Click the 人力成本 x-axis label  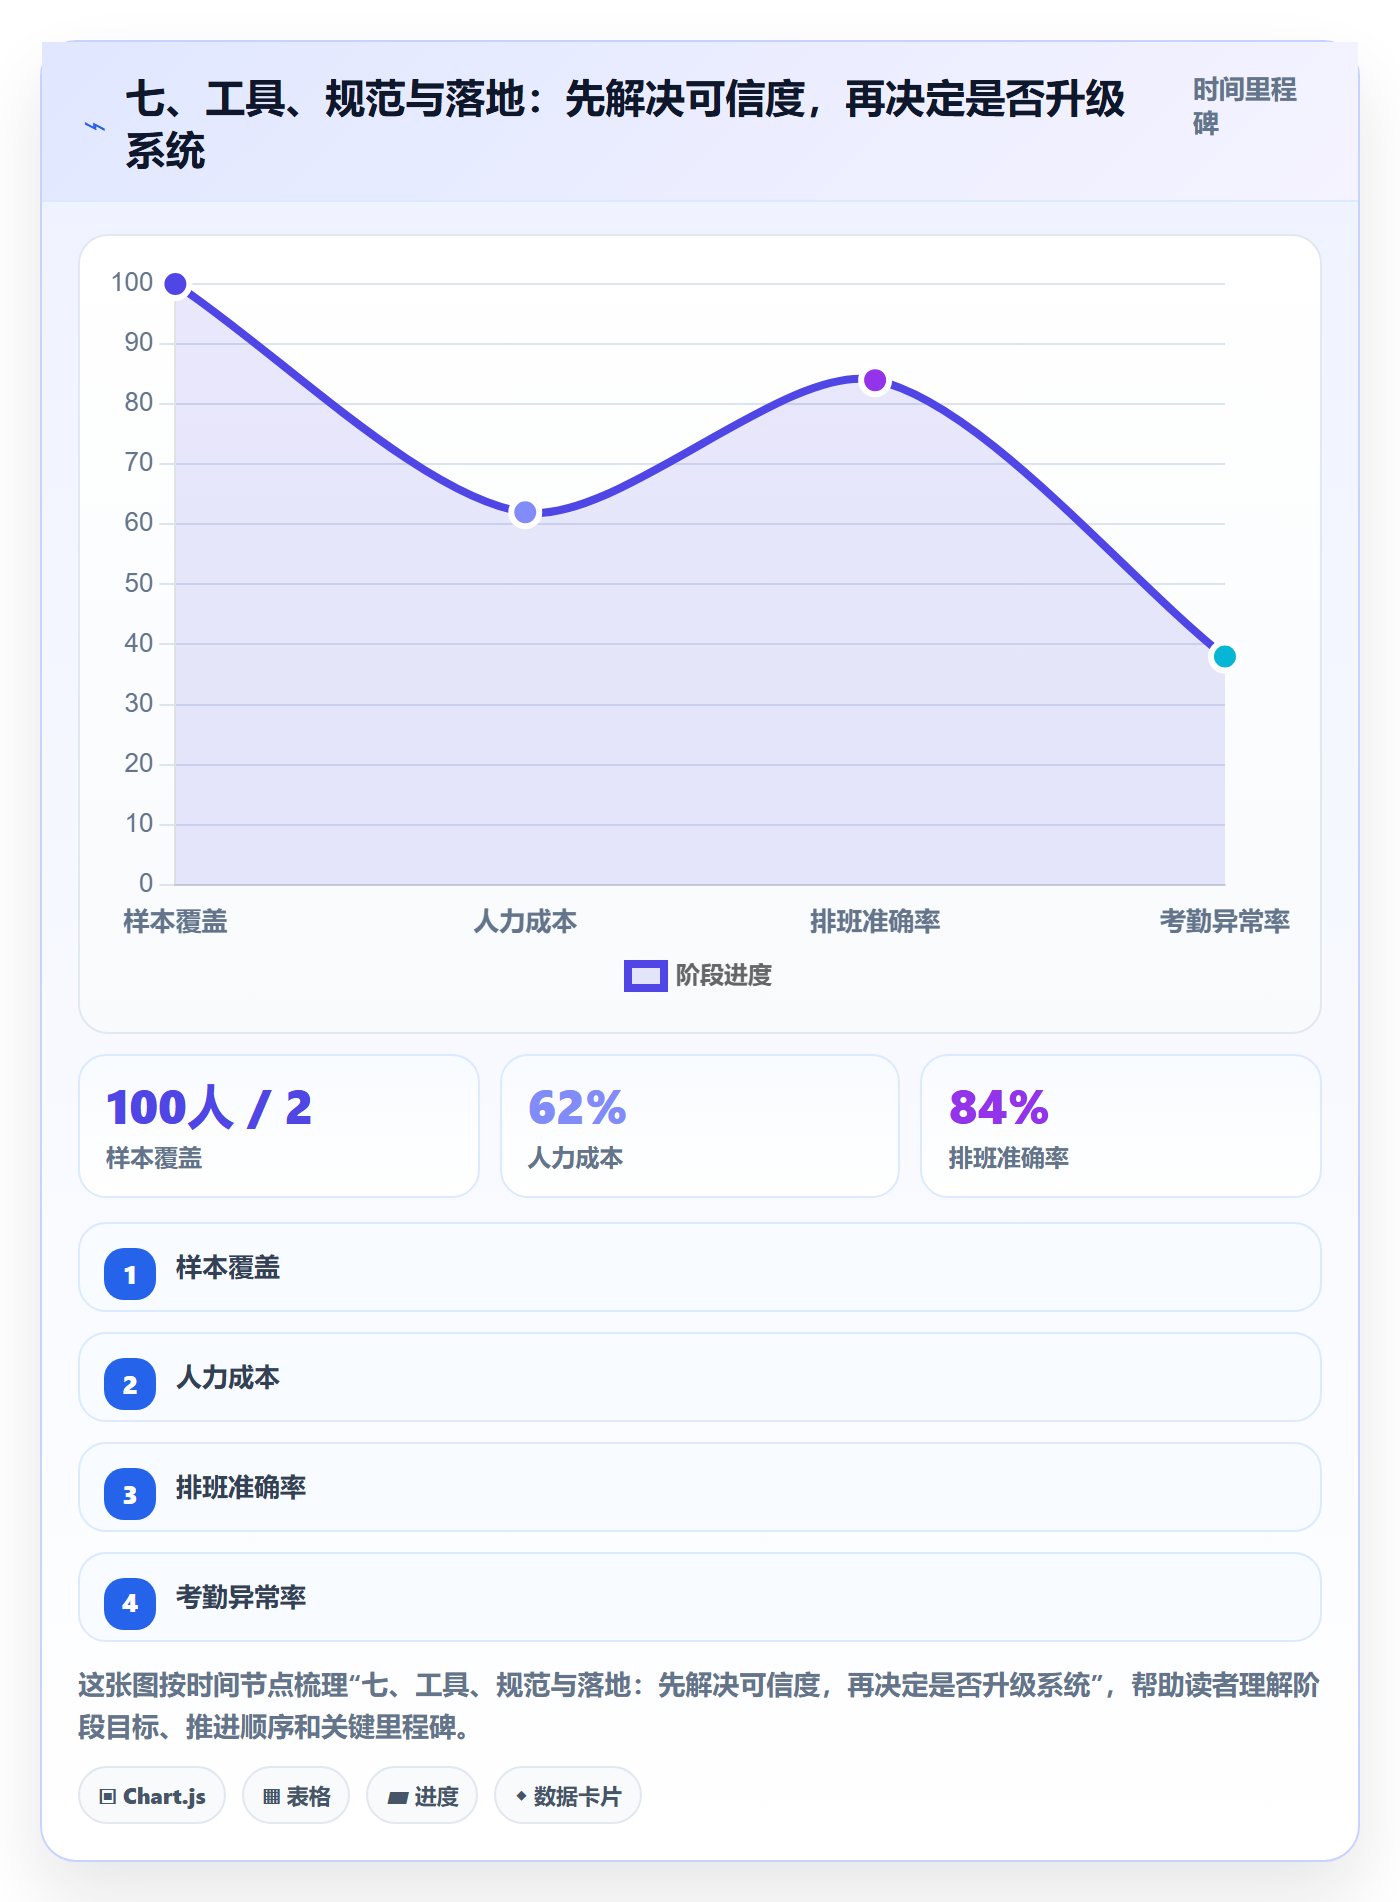pyautogui.click(x=525, y=921)
